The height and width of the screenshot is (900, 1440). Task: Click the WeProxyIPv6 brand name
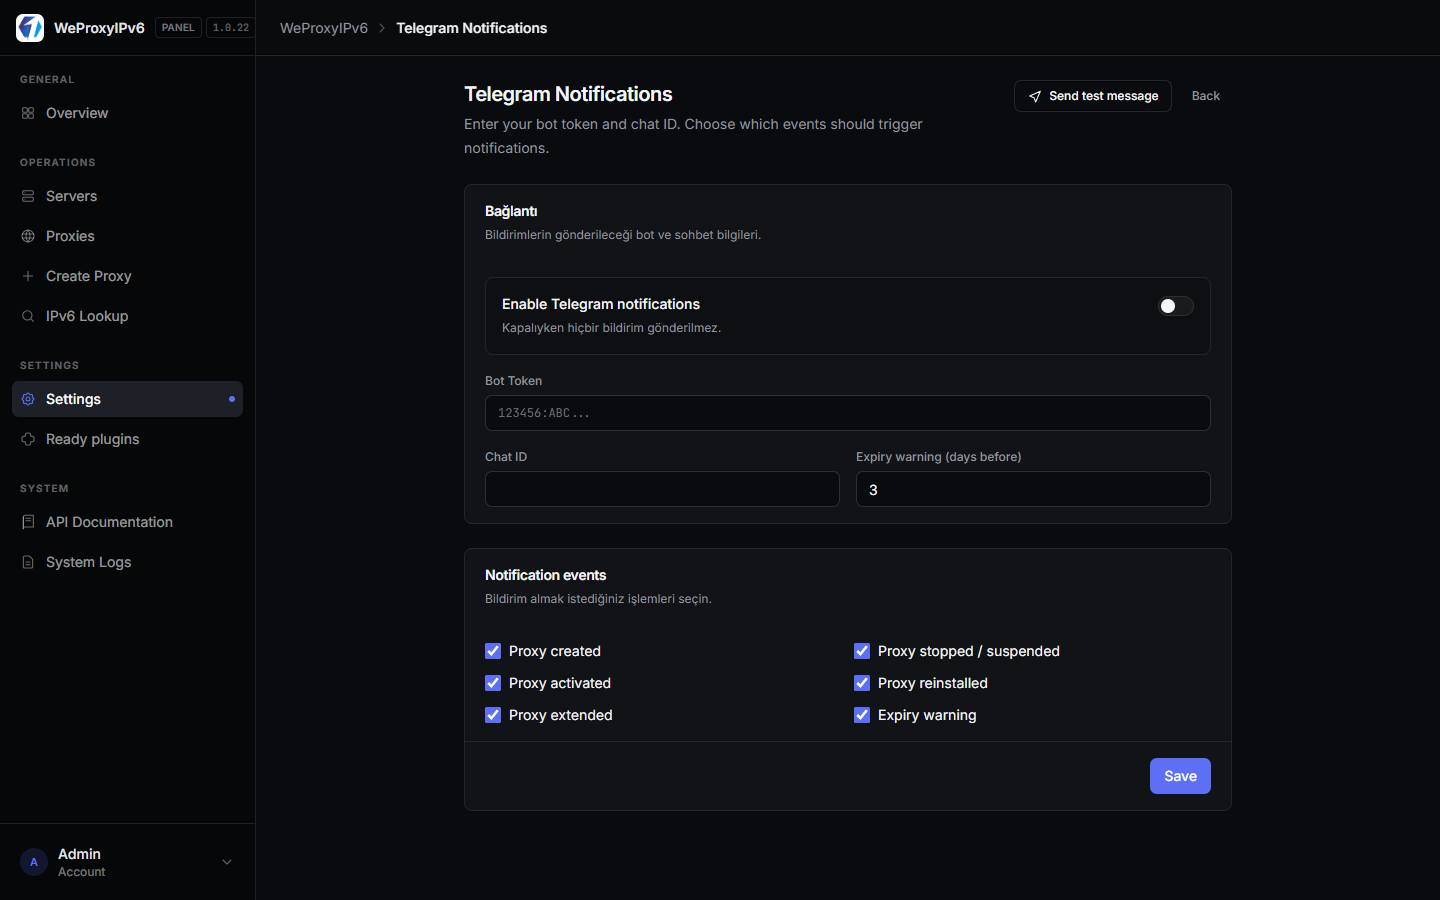click(99, 28)
